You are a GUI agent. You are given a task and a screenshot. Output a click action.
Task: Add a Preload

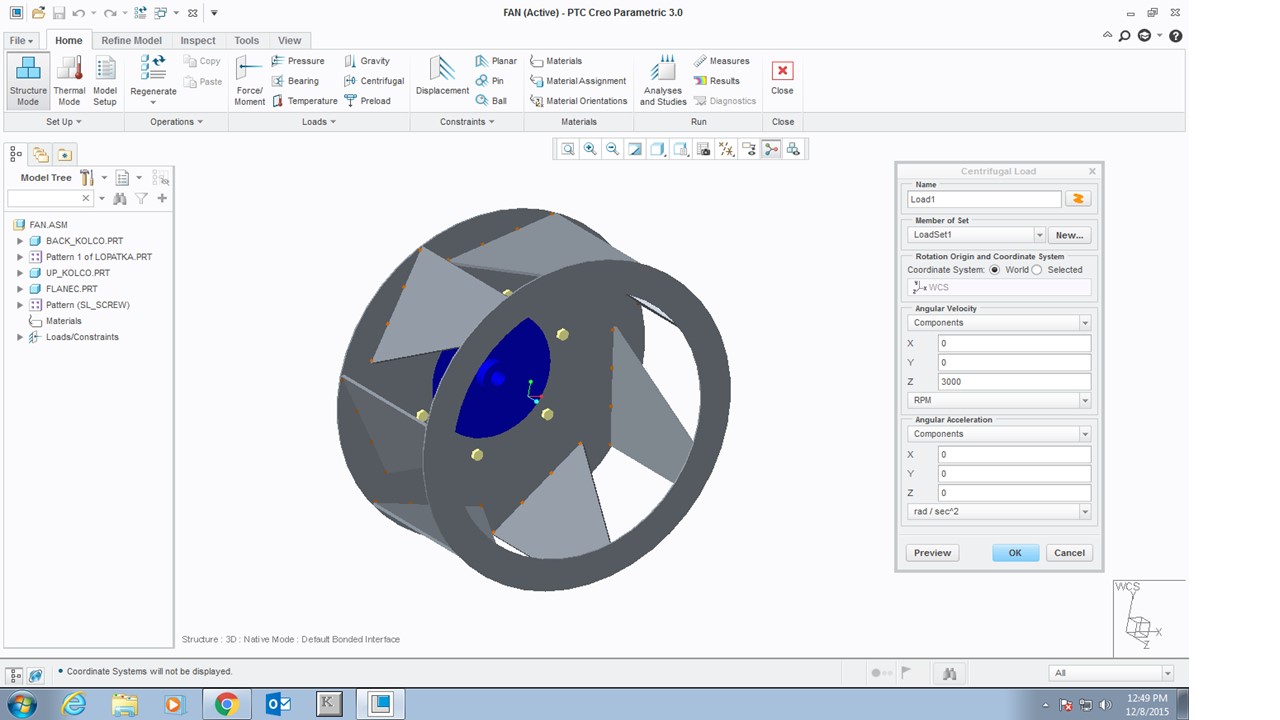[367, 101]
